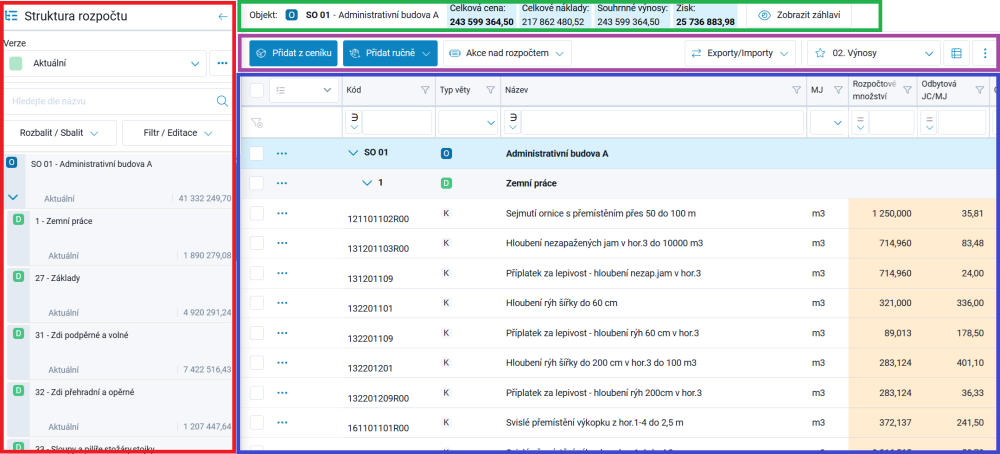The image size is (1000, 454).
Task: Toggle Zobrazit záhlaví eye button
Action: tap(799, 15)
